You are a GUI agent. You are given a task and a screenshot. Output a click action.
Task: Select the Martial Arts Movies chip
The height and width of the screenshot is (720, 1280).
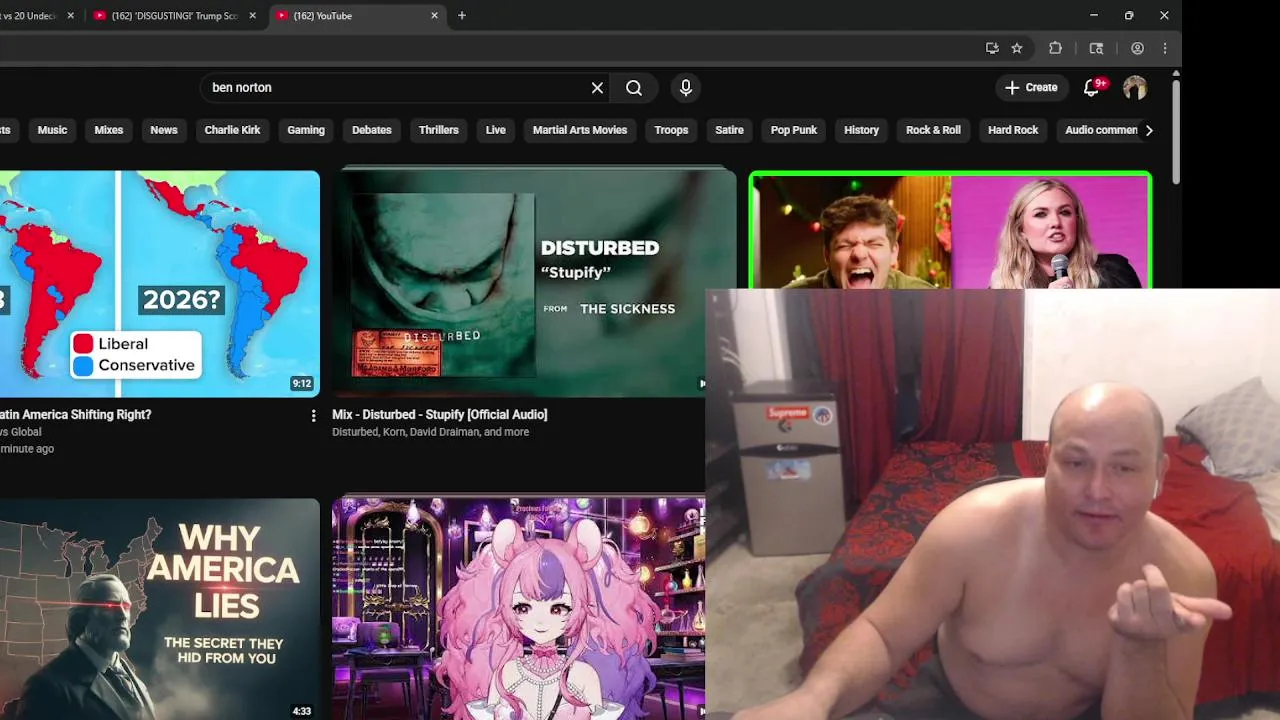click(580, 130)
